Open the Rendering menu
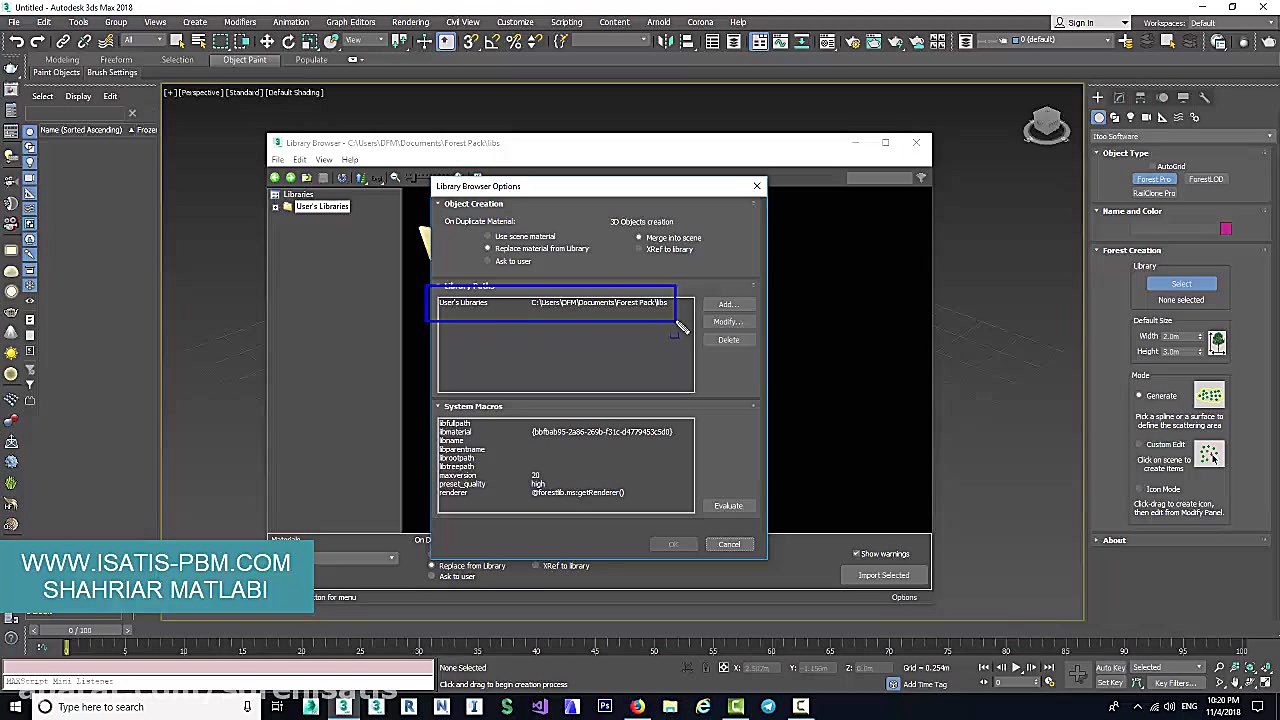This screenshot has height=720, width=1280. pos(410,22)
